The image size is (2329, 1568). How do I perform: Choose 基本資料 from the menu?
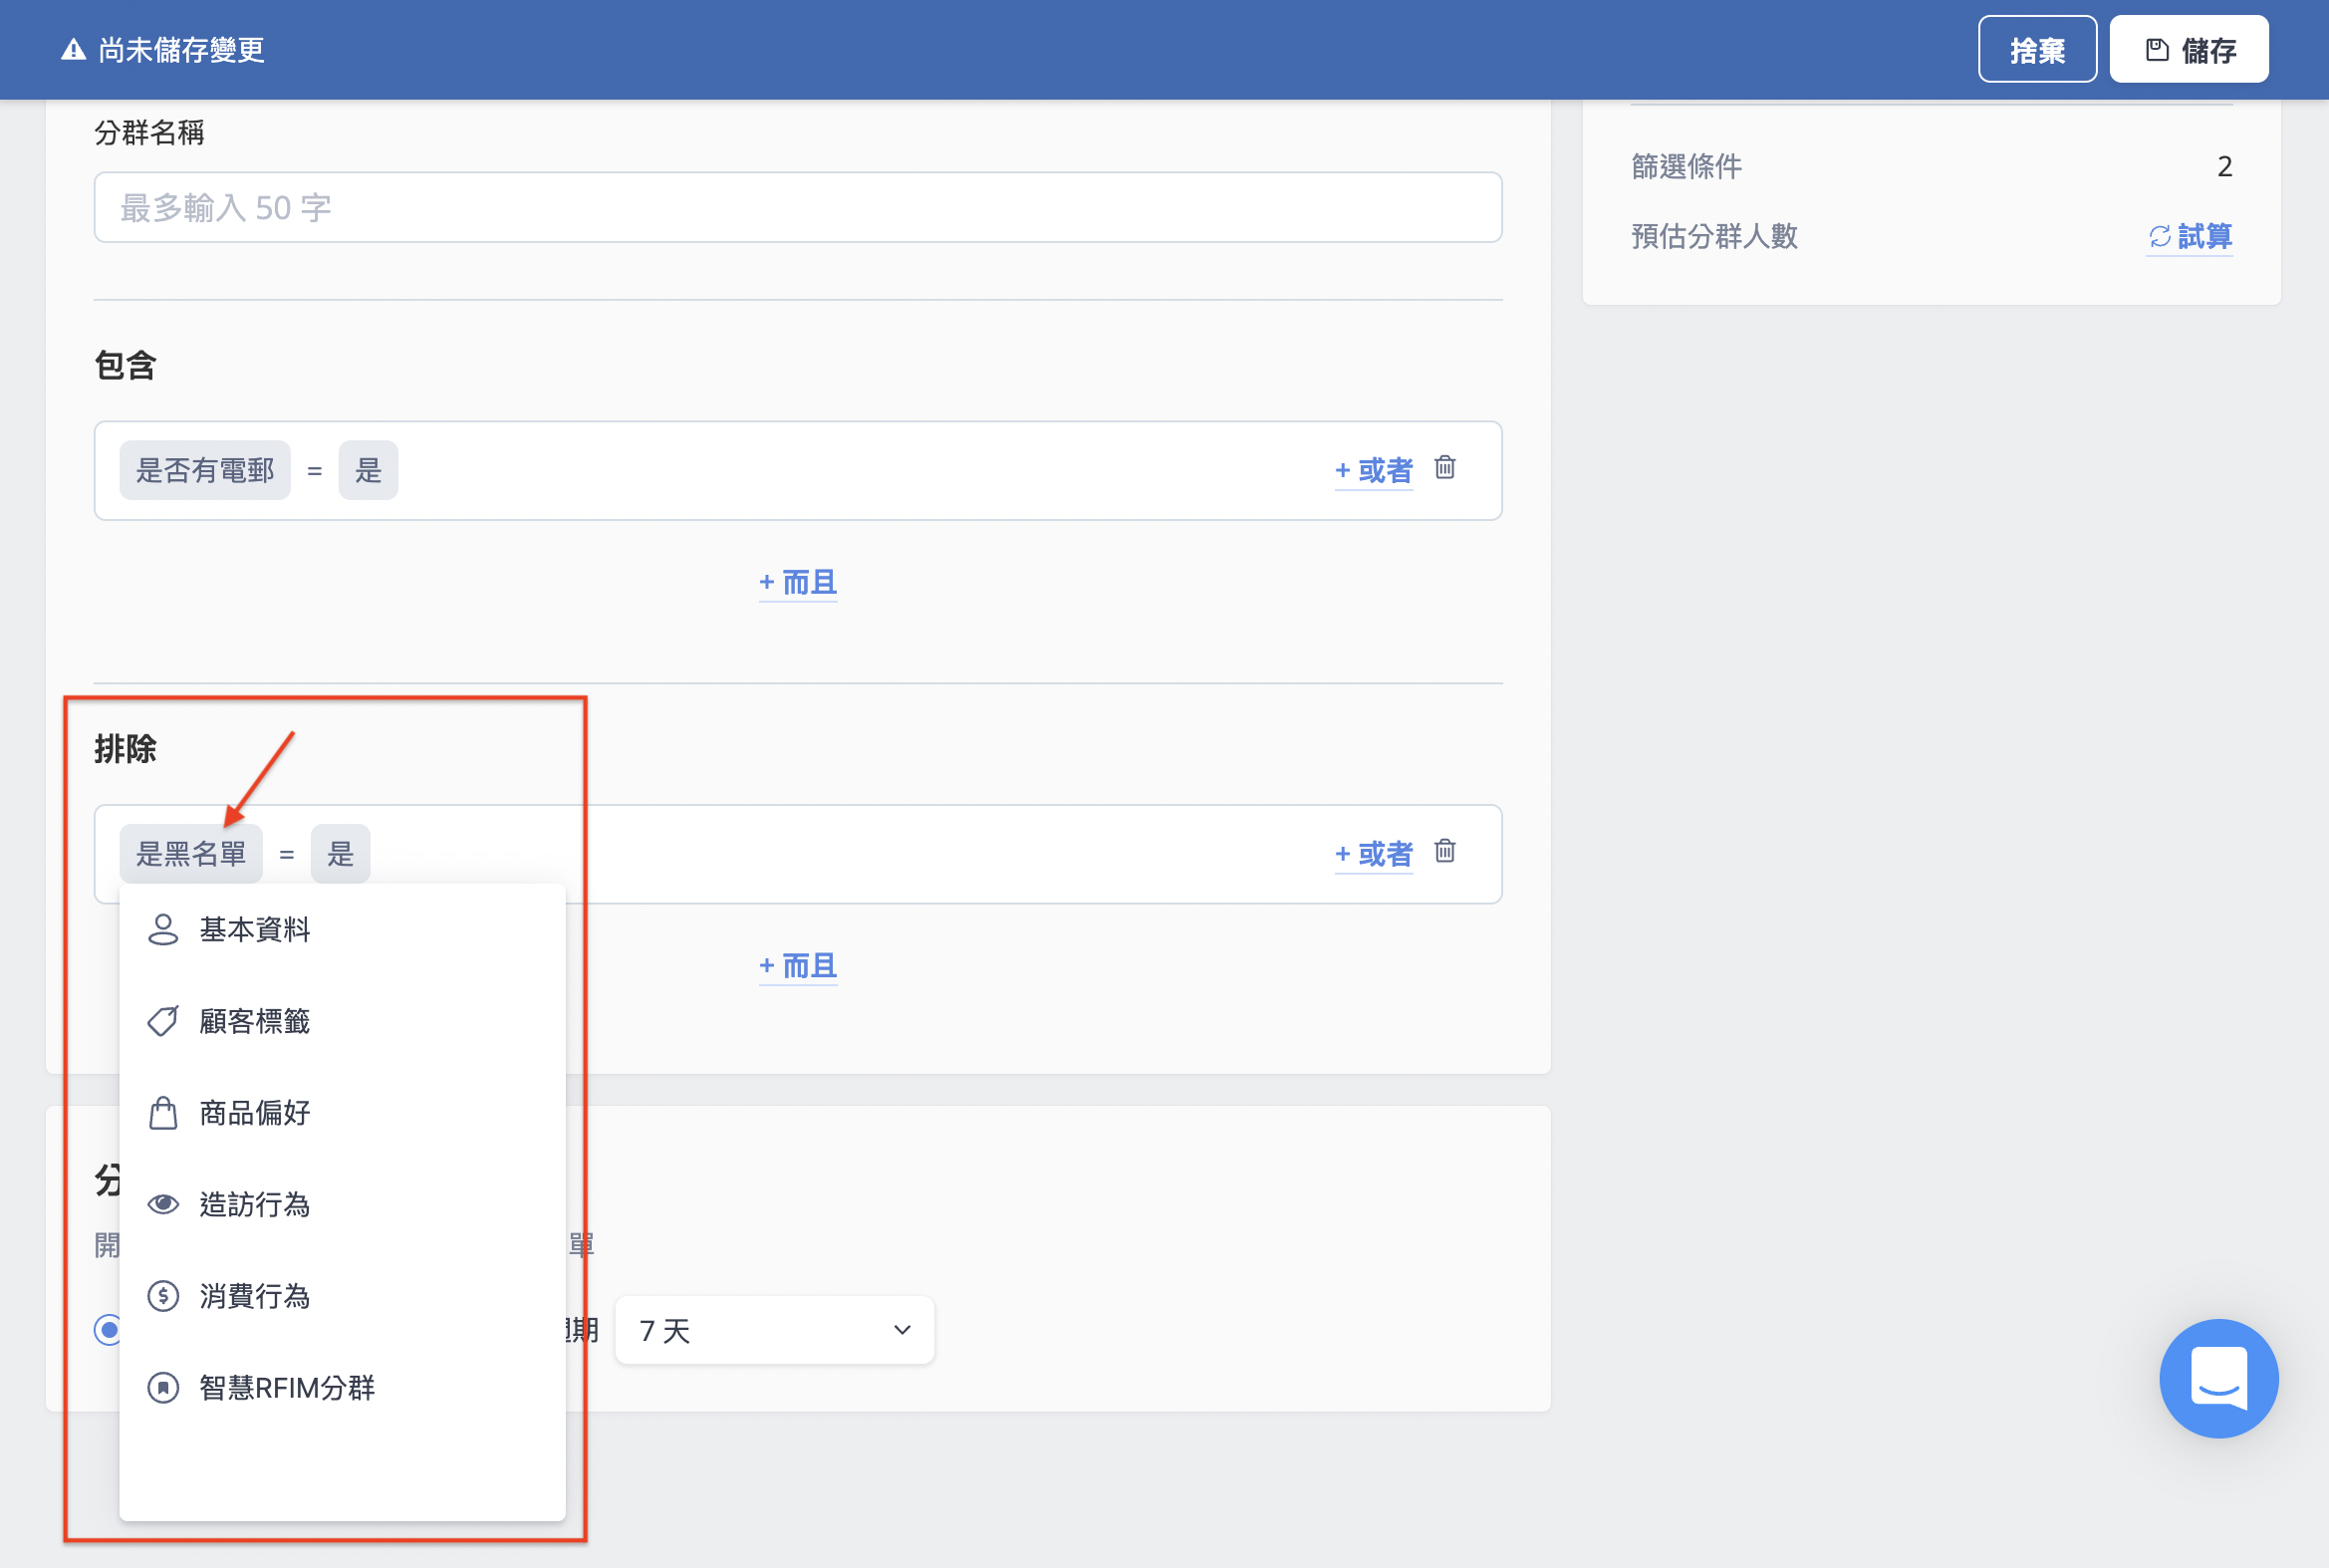point(342,929)
